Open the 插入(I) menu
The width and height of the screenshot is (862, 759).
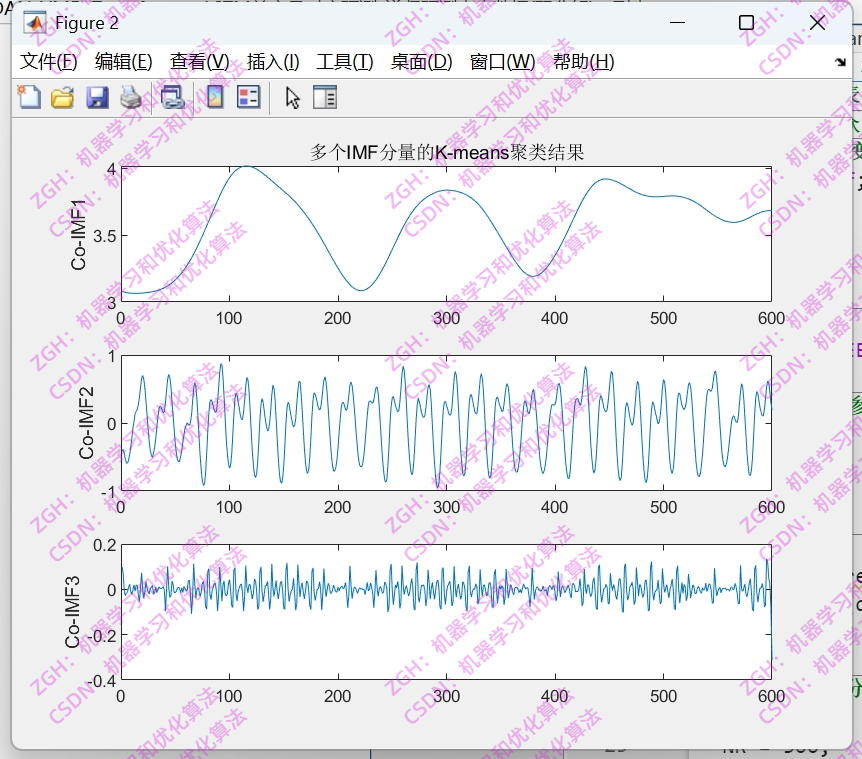[x=273, y=62]
